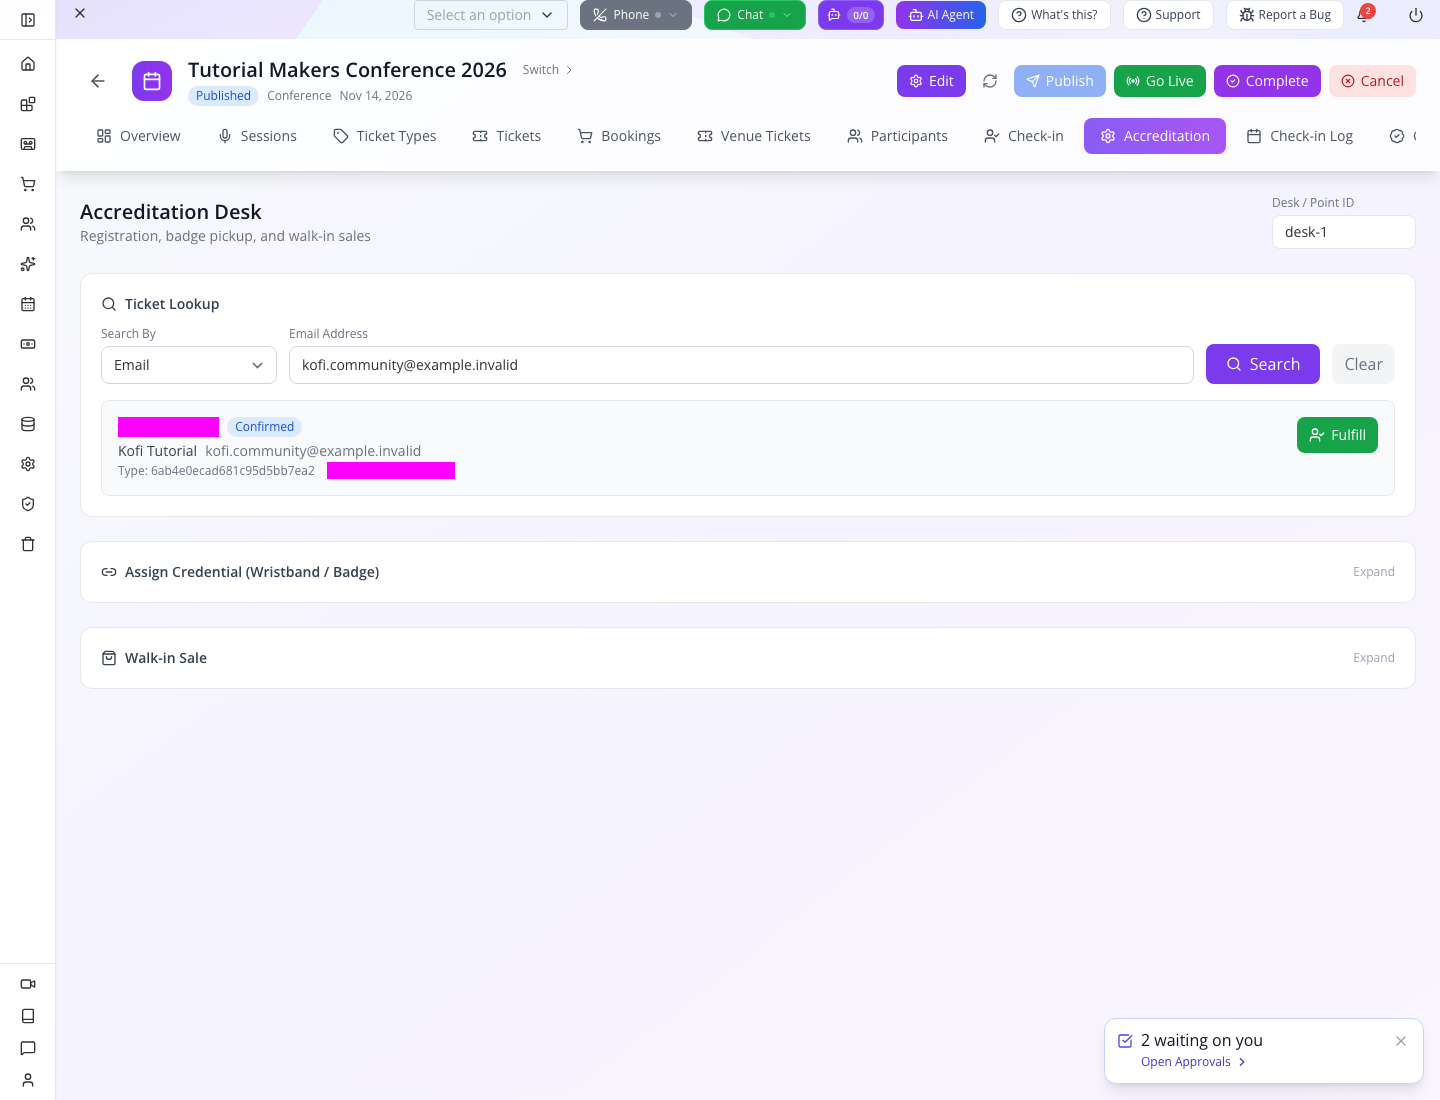Click the Clear button
Viewport: 1440px width, 1100px height.
(1363, 364)
